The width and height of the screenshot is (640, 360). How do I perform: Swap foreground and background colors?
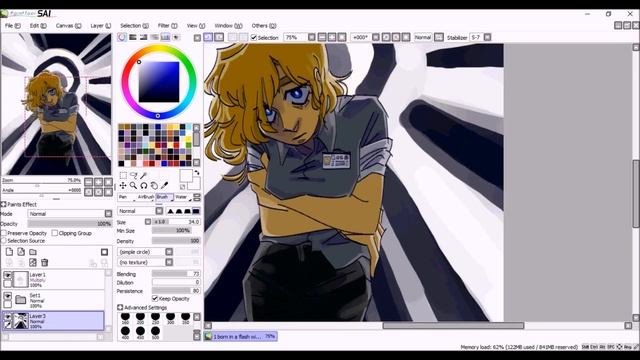pyautogui.click(x=197, y=173)
